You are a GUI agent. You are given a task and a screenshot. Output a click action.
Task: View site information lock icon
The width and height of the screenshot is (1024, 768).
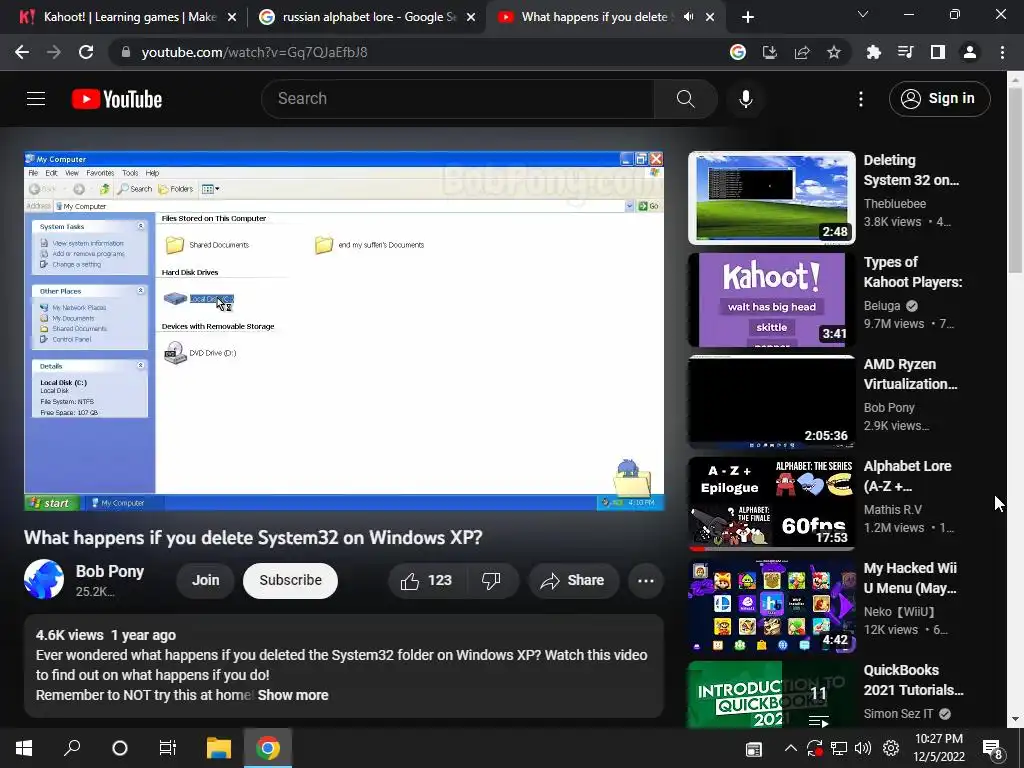click(x=126, y=52)
